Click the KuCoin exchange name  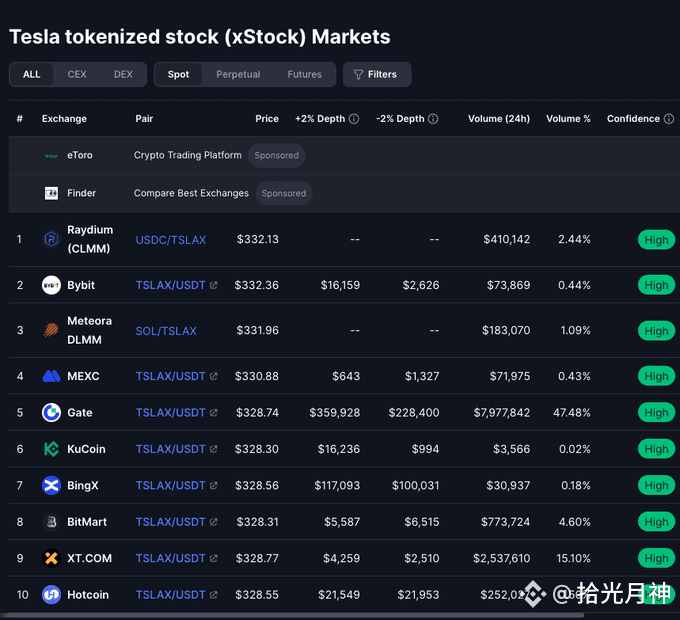[x=86, y=449]
